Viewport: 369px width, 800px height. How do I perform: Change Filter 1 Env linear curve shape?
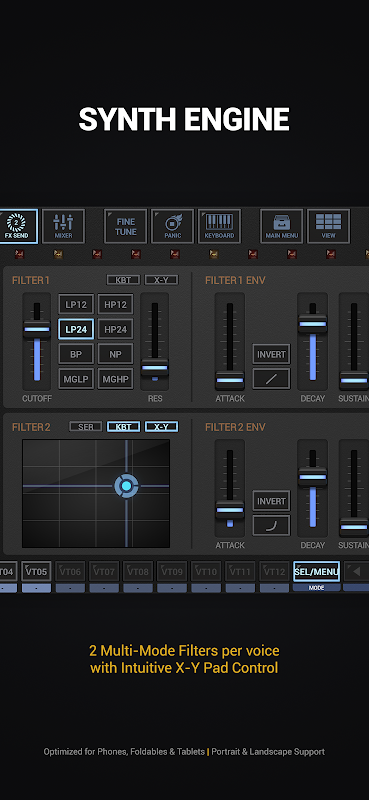[x=272, y=379]
